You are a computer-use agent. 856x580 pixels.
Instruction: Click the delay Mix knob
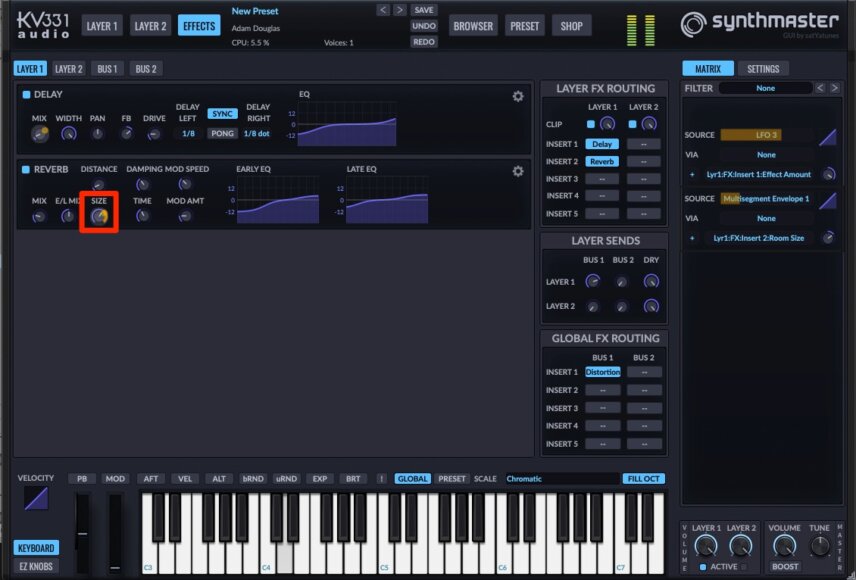[39, 133]
